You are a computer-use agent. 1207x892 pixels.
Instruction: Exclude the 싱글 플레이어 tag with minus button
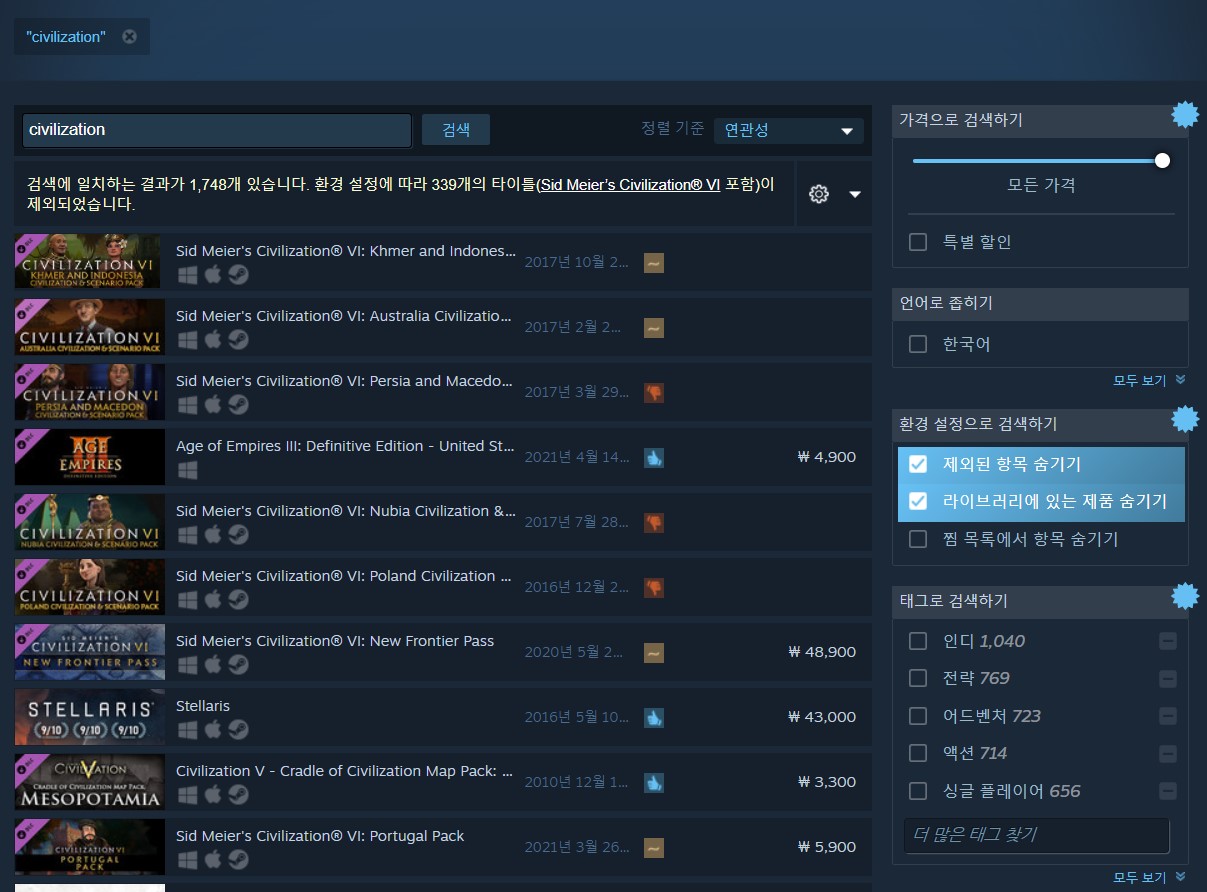[x=1167, y=791]
